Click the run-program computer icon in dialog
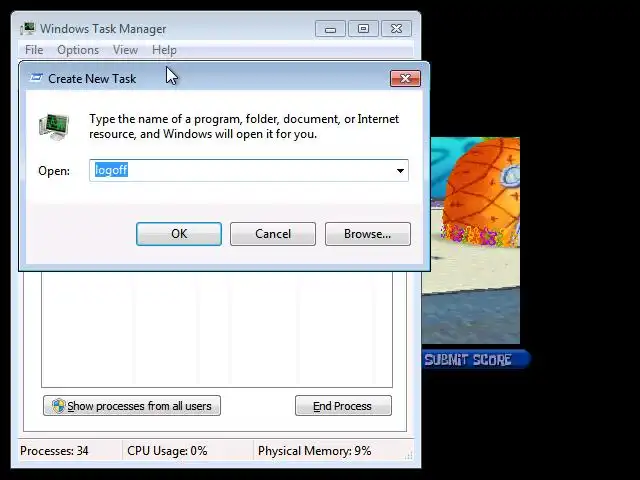 click(x=54, y=127)
